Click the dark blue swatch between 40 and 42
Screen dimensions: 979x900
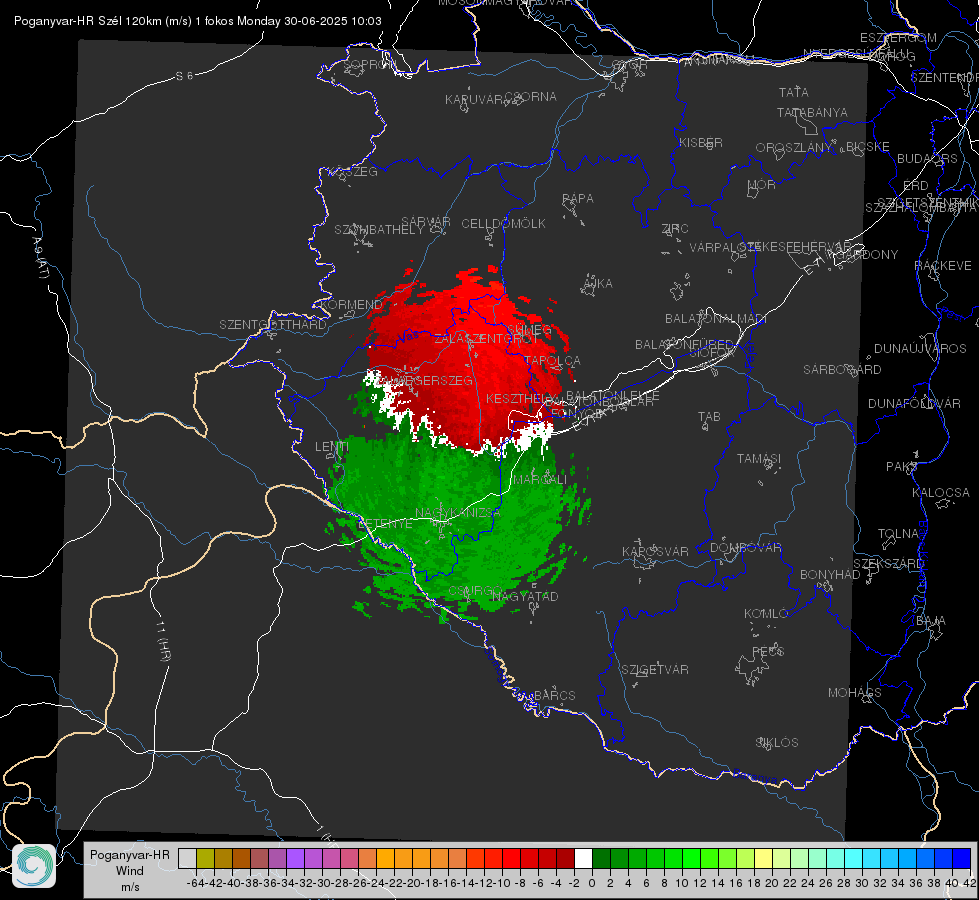(x=962, y=858)
